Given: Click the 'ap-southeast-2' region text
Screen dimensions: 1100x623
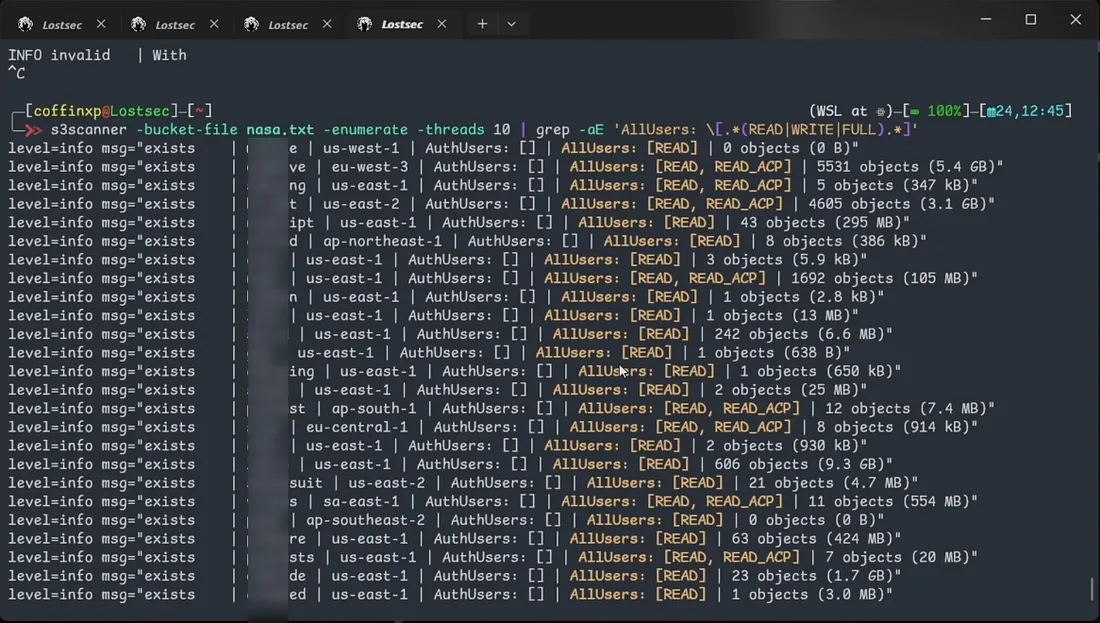Looking at the screenshot, I should [365, 520].
